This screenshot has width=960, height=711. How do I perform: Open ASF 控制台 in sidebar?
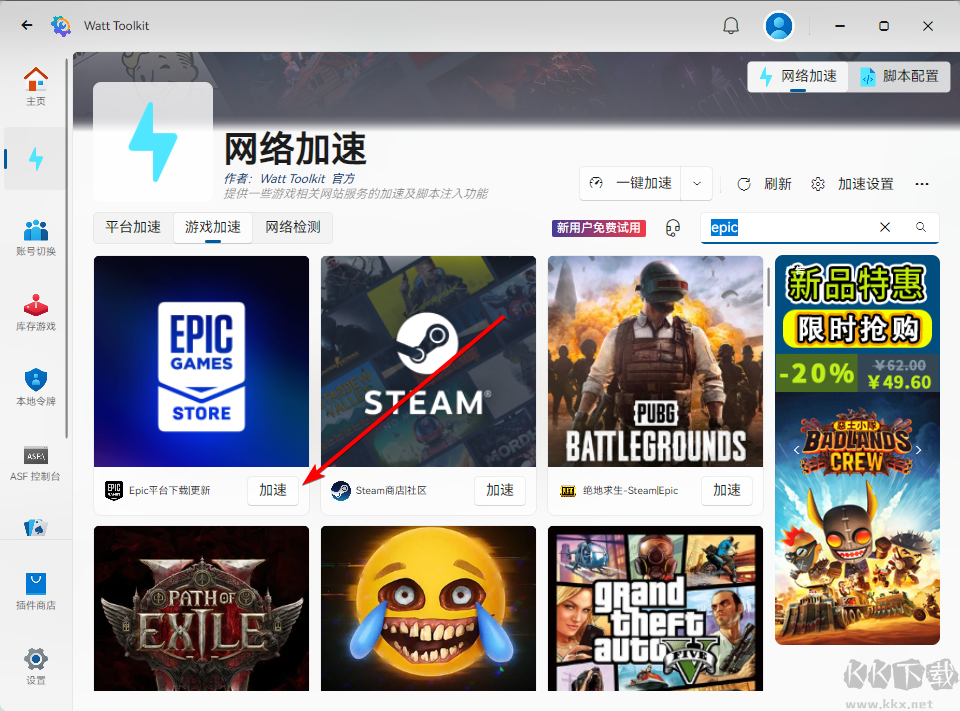(x=36, y=463)
